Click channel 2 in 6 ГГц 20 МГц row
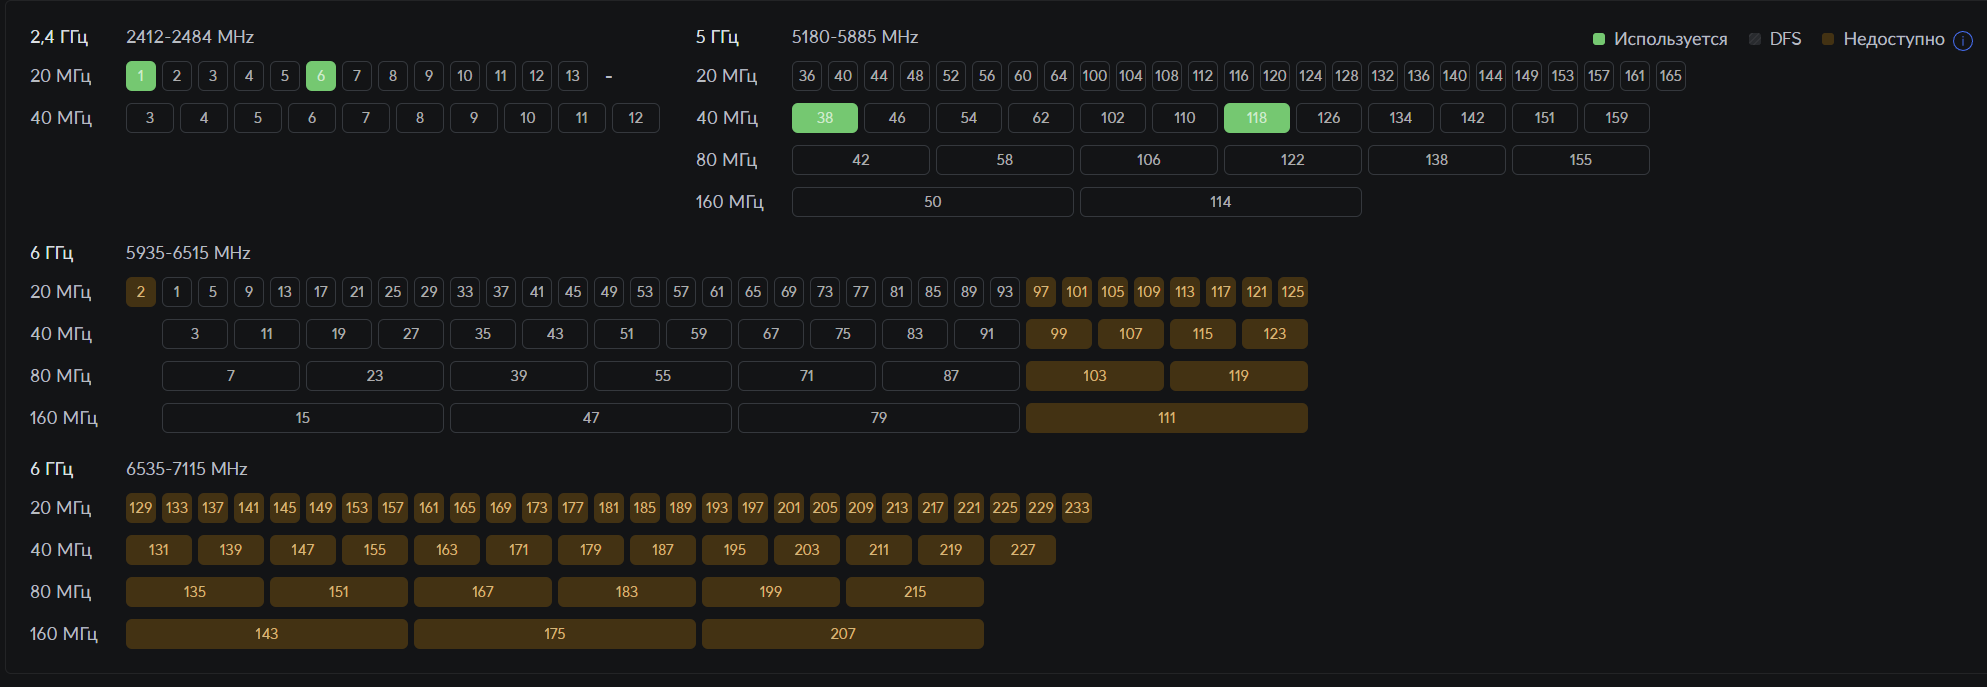 [x=141, y=292]
